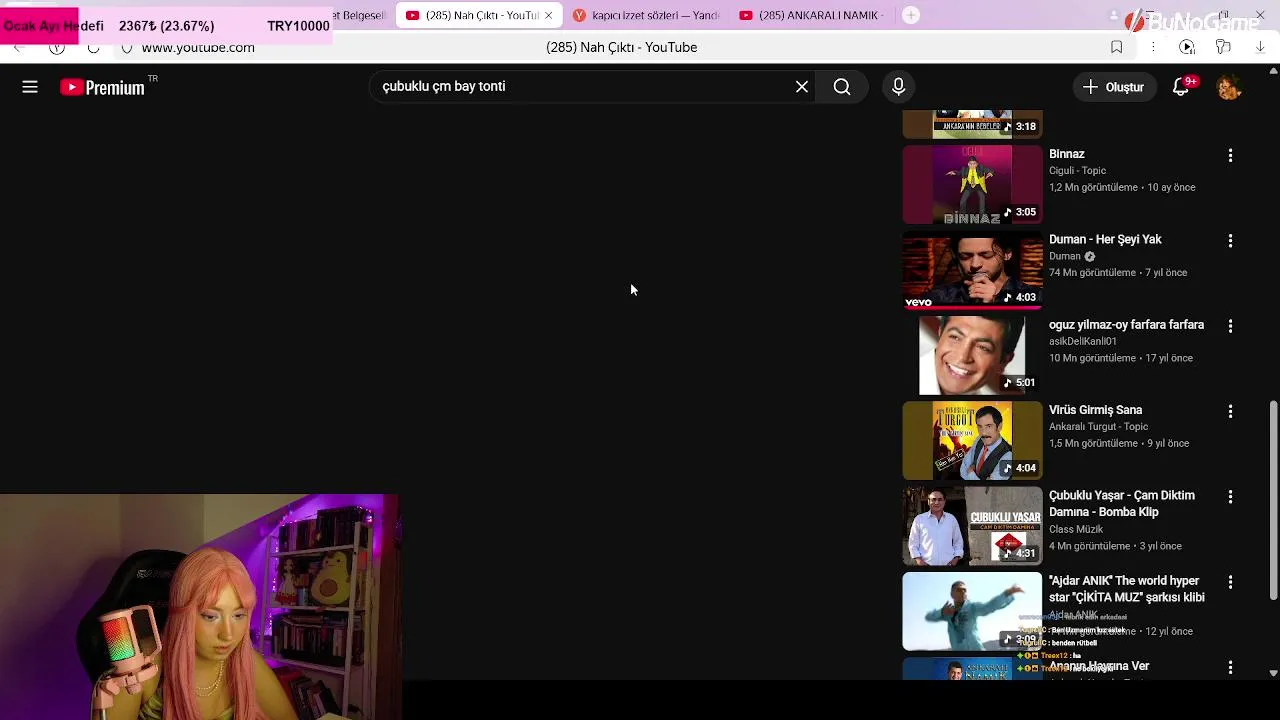Open the address bar kebab menu
The height and width of the screenshot is (720, 1280).
[x=1153, y=47]
